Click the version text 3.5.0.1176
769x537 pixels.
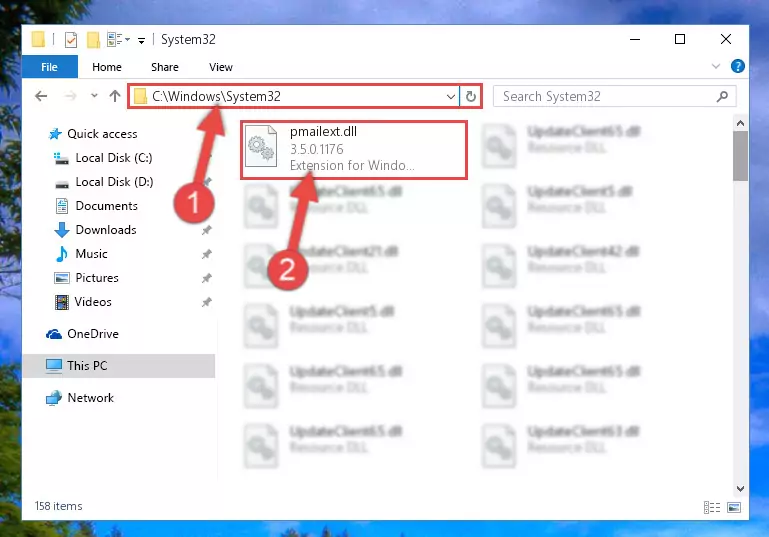click(x=316, y=149)
